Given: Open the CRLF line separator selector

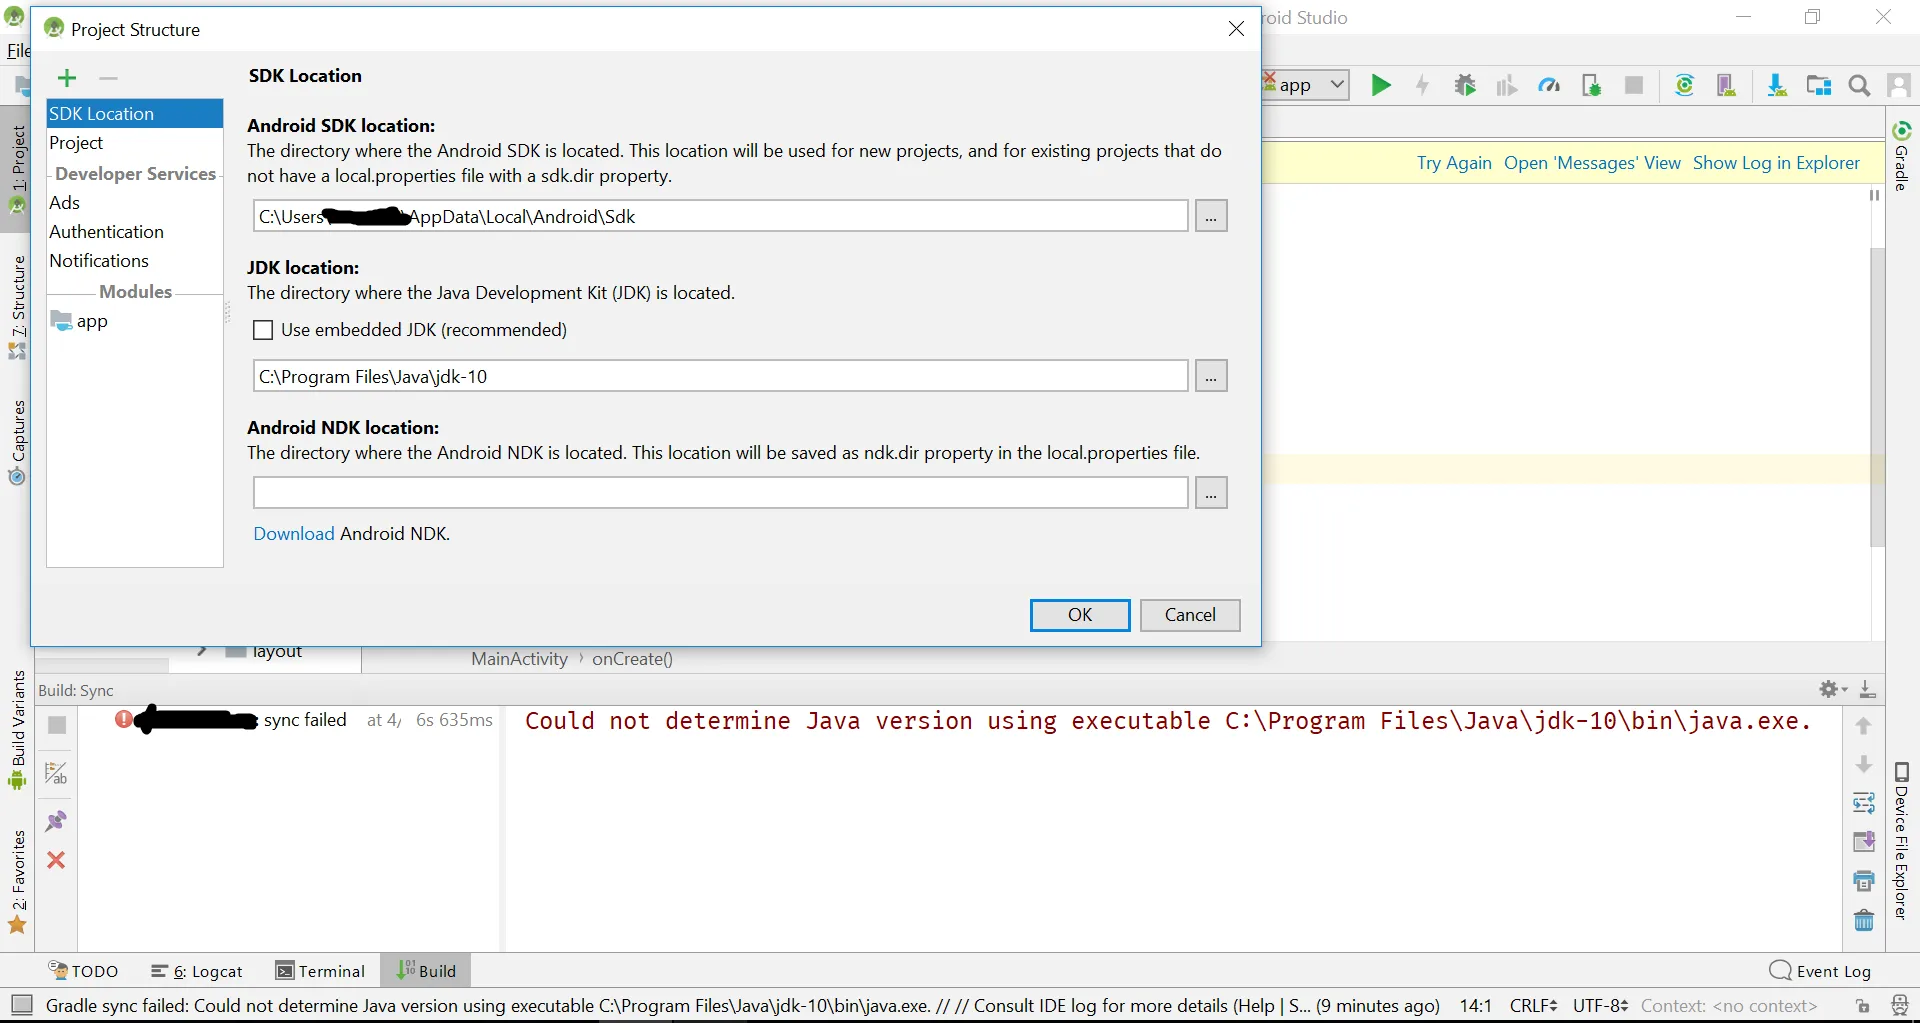Looking at the screenshot, I should [1533, 1005].
